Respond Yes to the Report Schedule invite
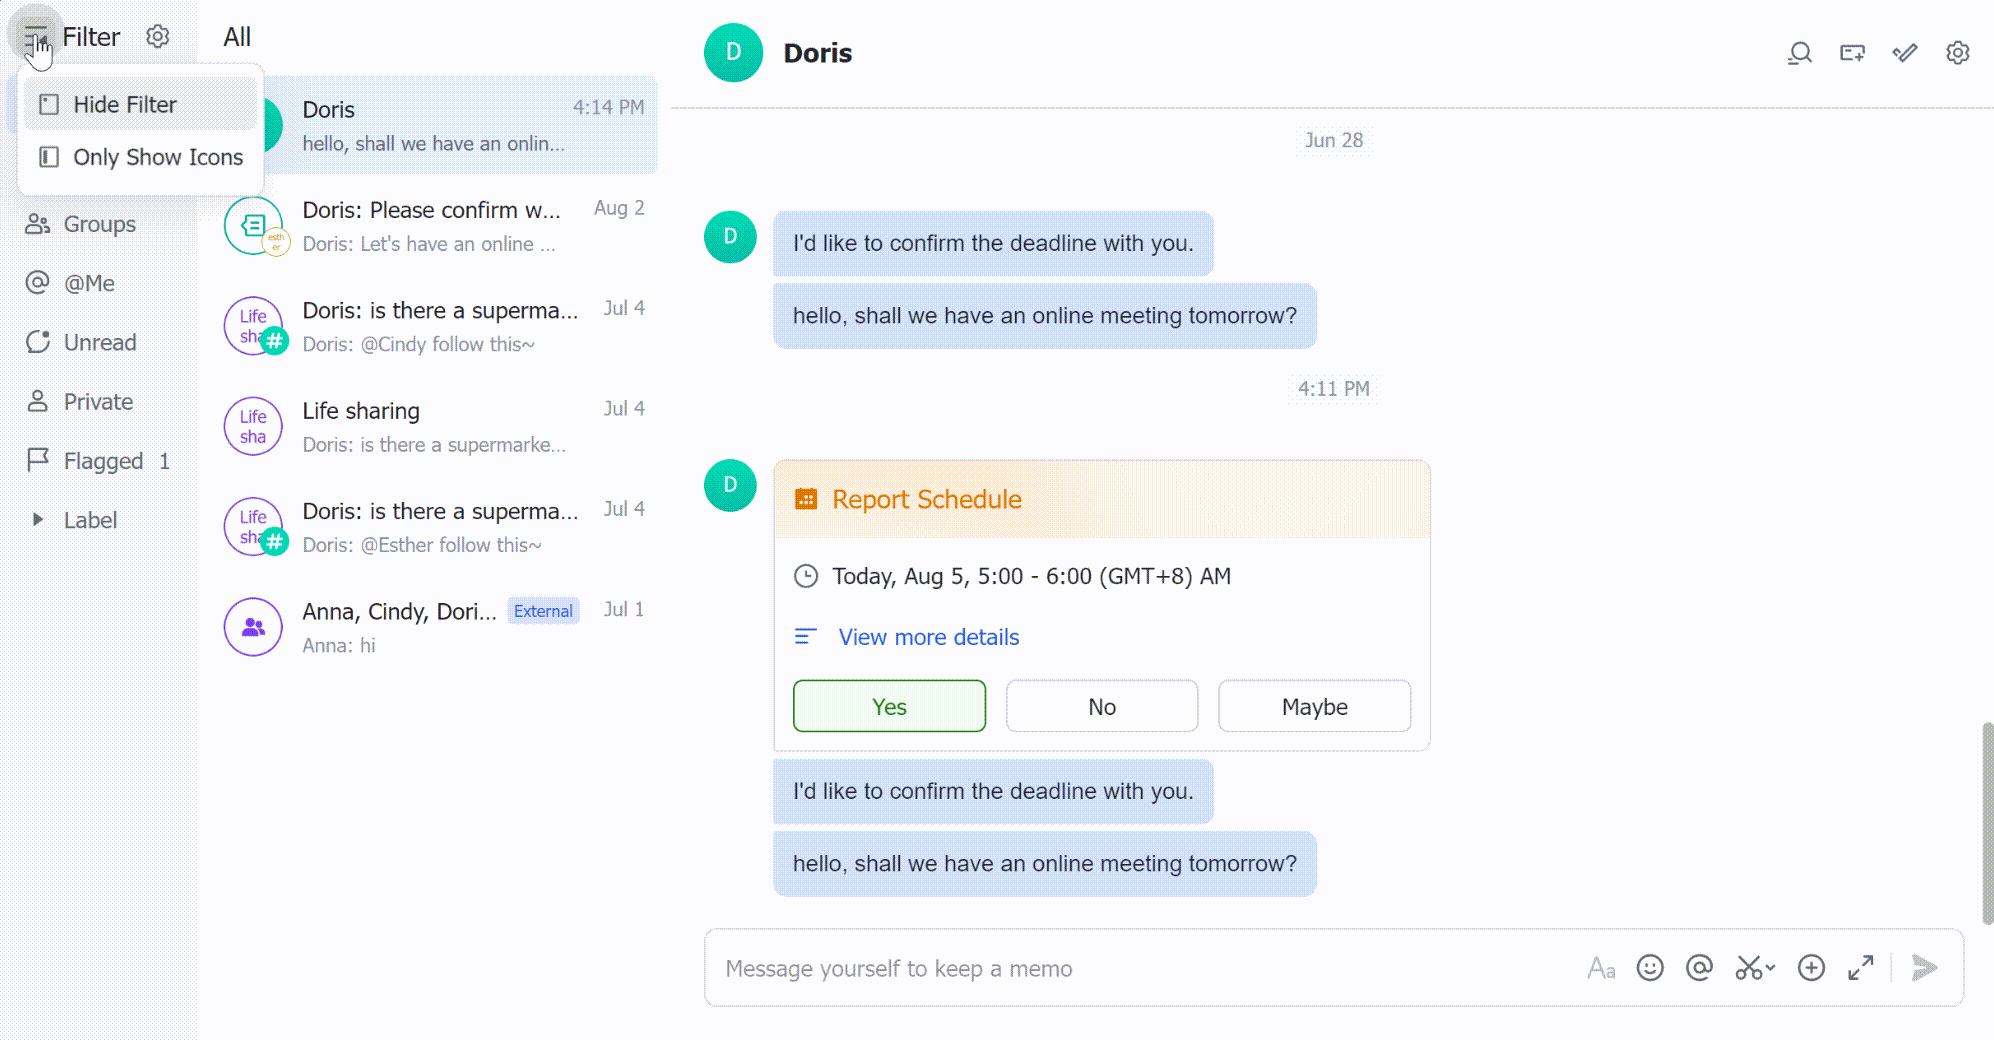The image size is (1994, 1040). point(888,706)
